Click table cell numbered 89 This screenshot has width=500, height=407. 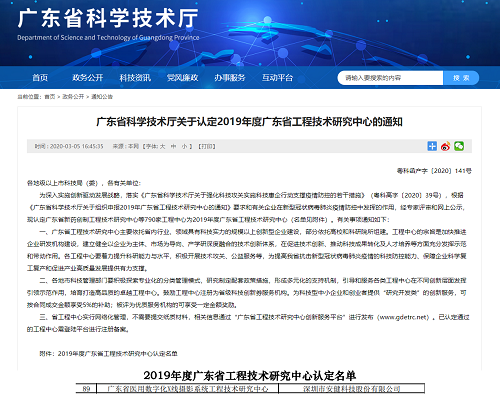coord(86,389)
